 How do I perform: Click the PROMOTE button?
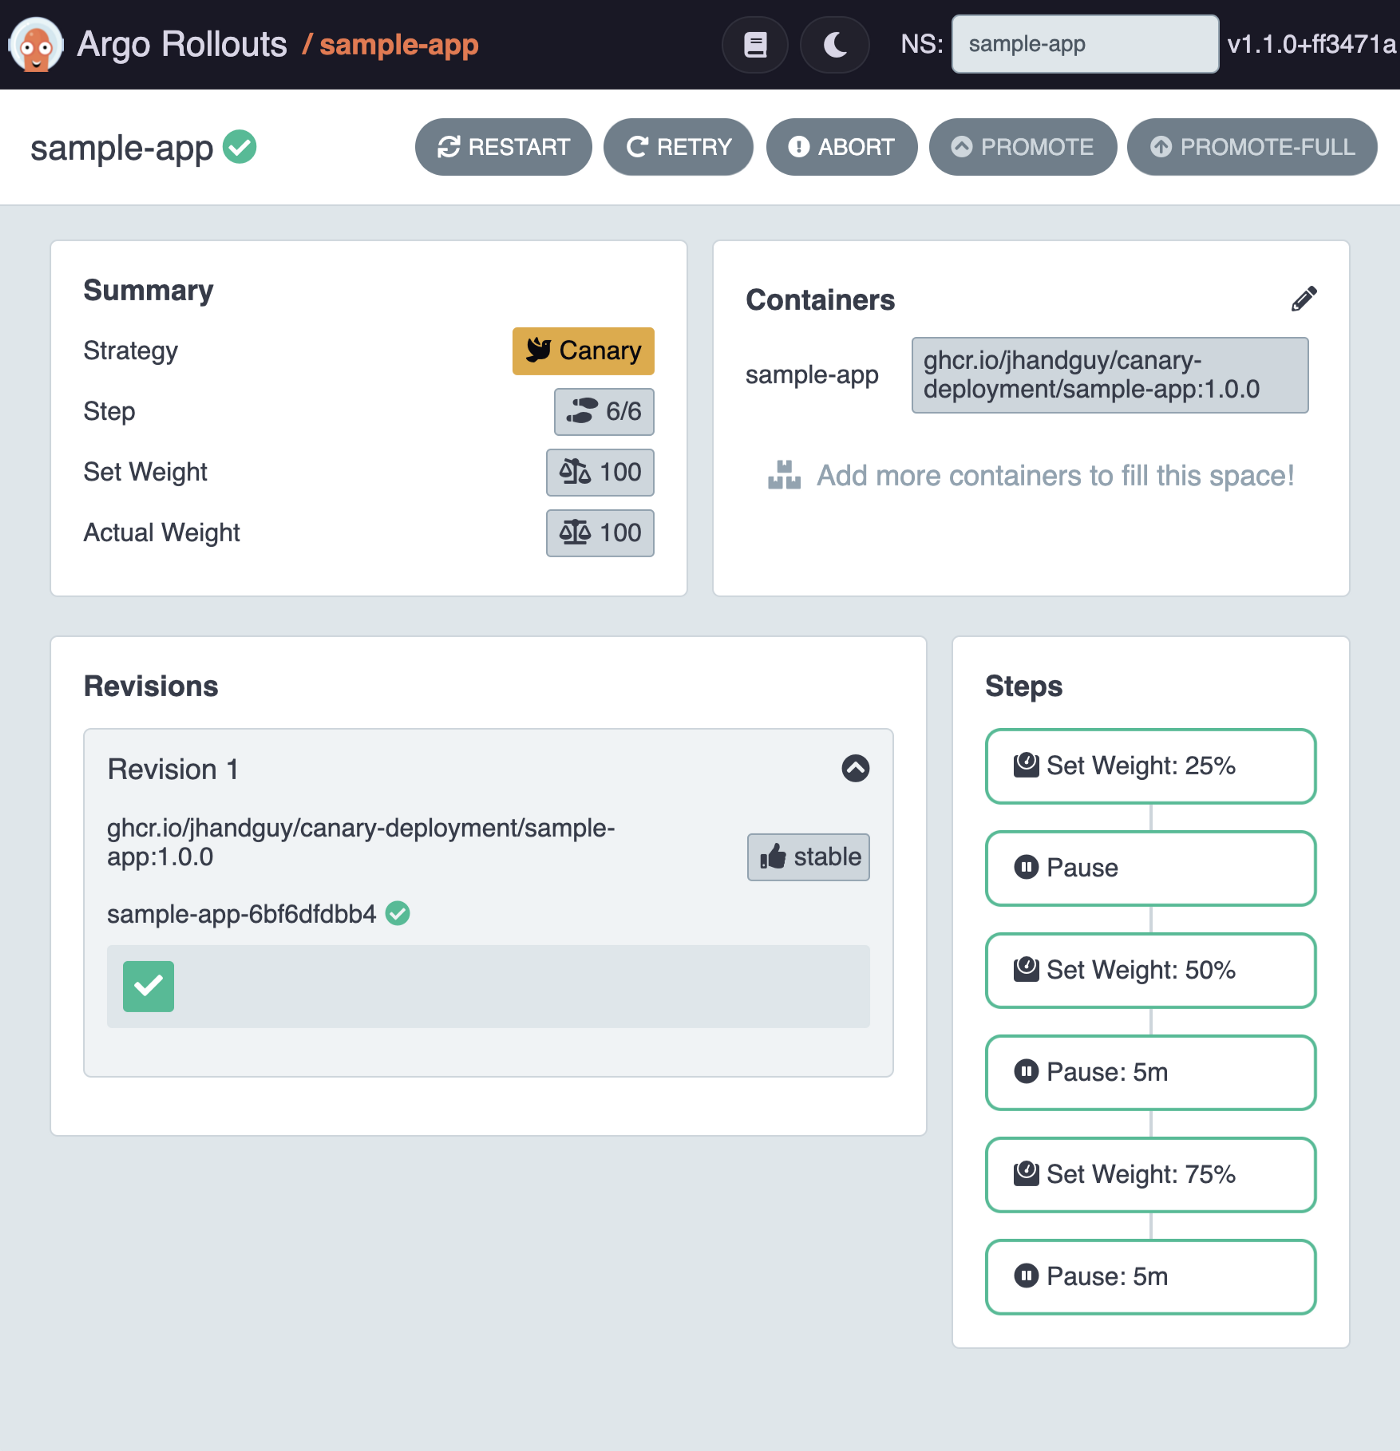point(1022,147)
